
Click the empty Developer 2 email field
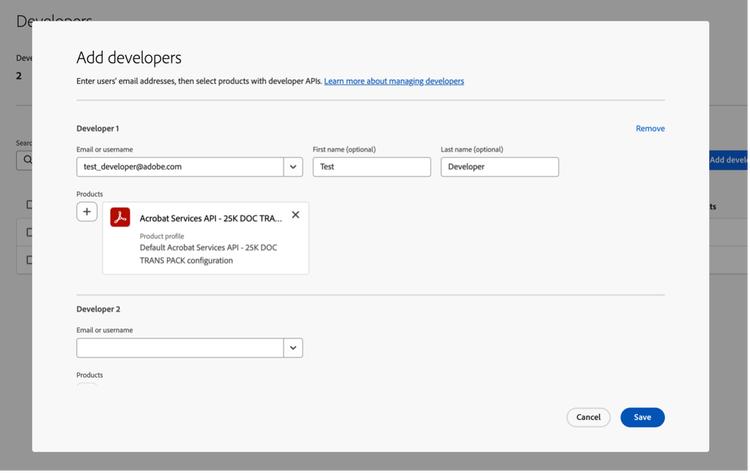[x=180, y=349]
